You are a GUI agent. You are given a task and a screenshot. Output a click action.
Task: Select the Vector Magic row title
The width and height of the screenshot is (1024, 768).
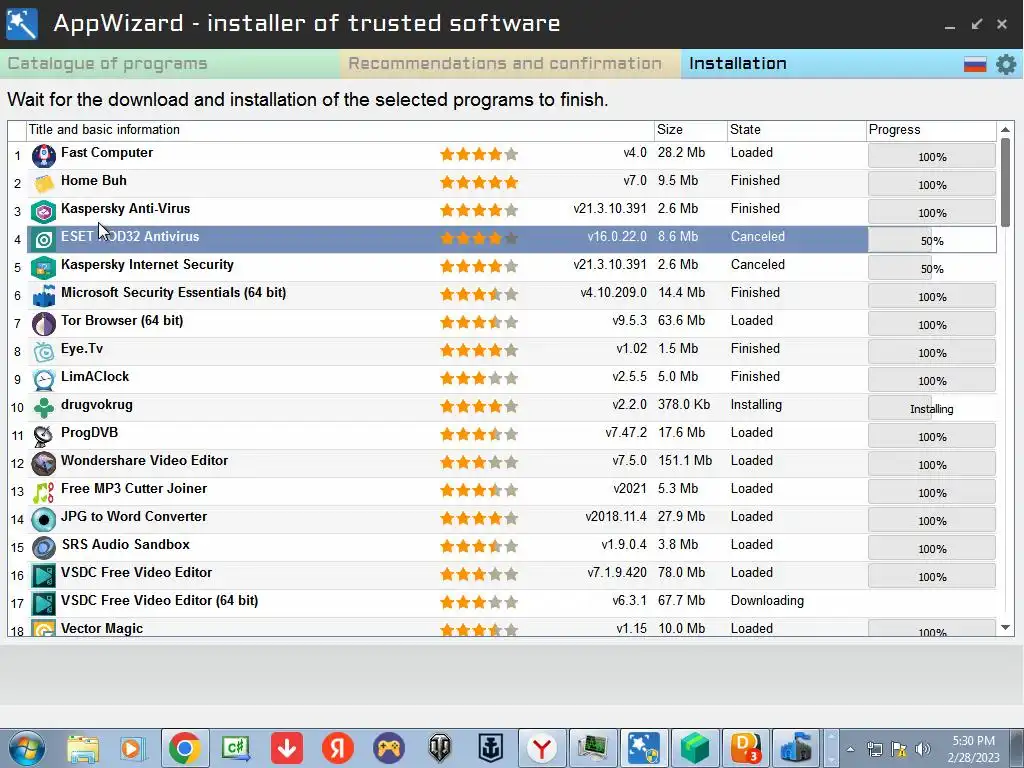point(102,628)
